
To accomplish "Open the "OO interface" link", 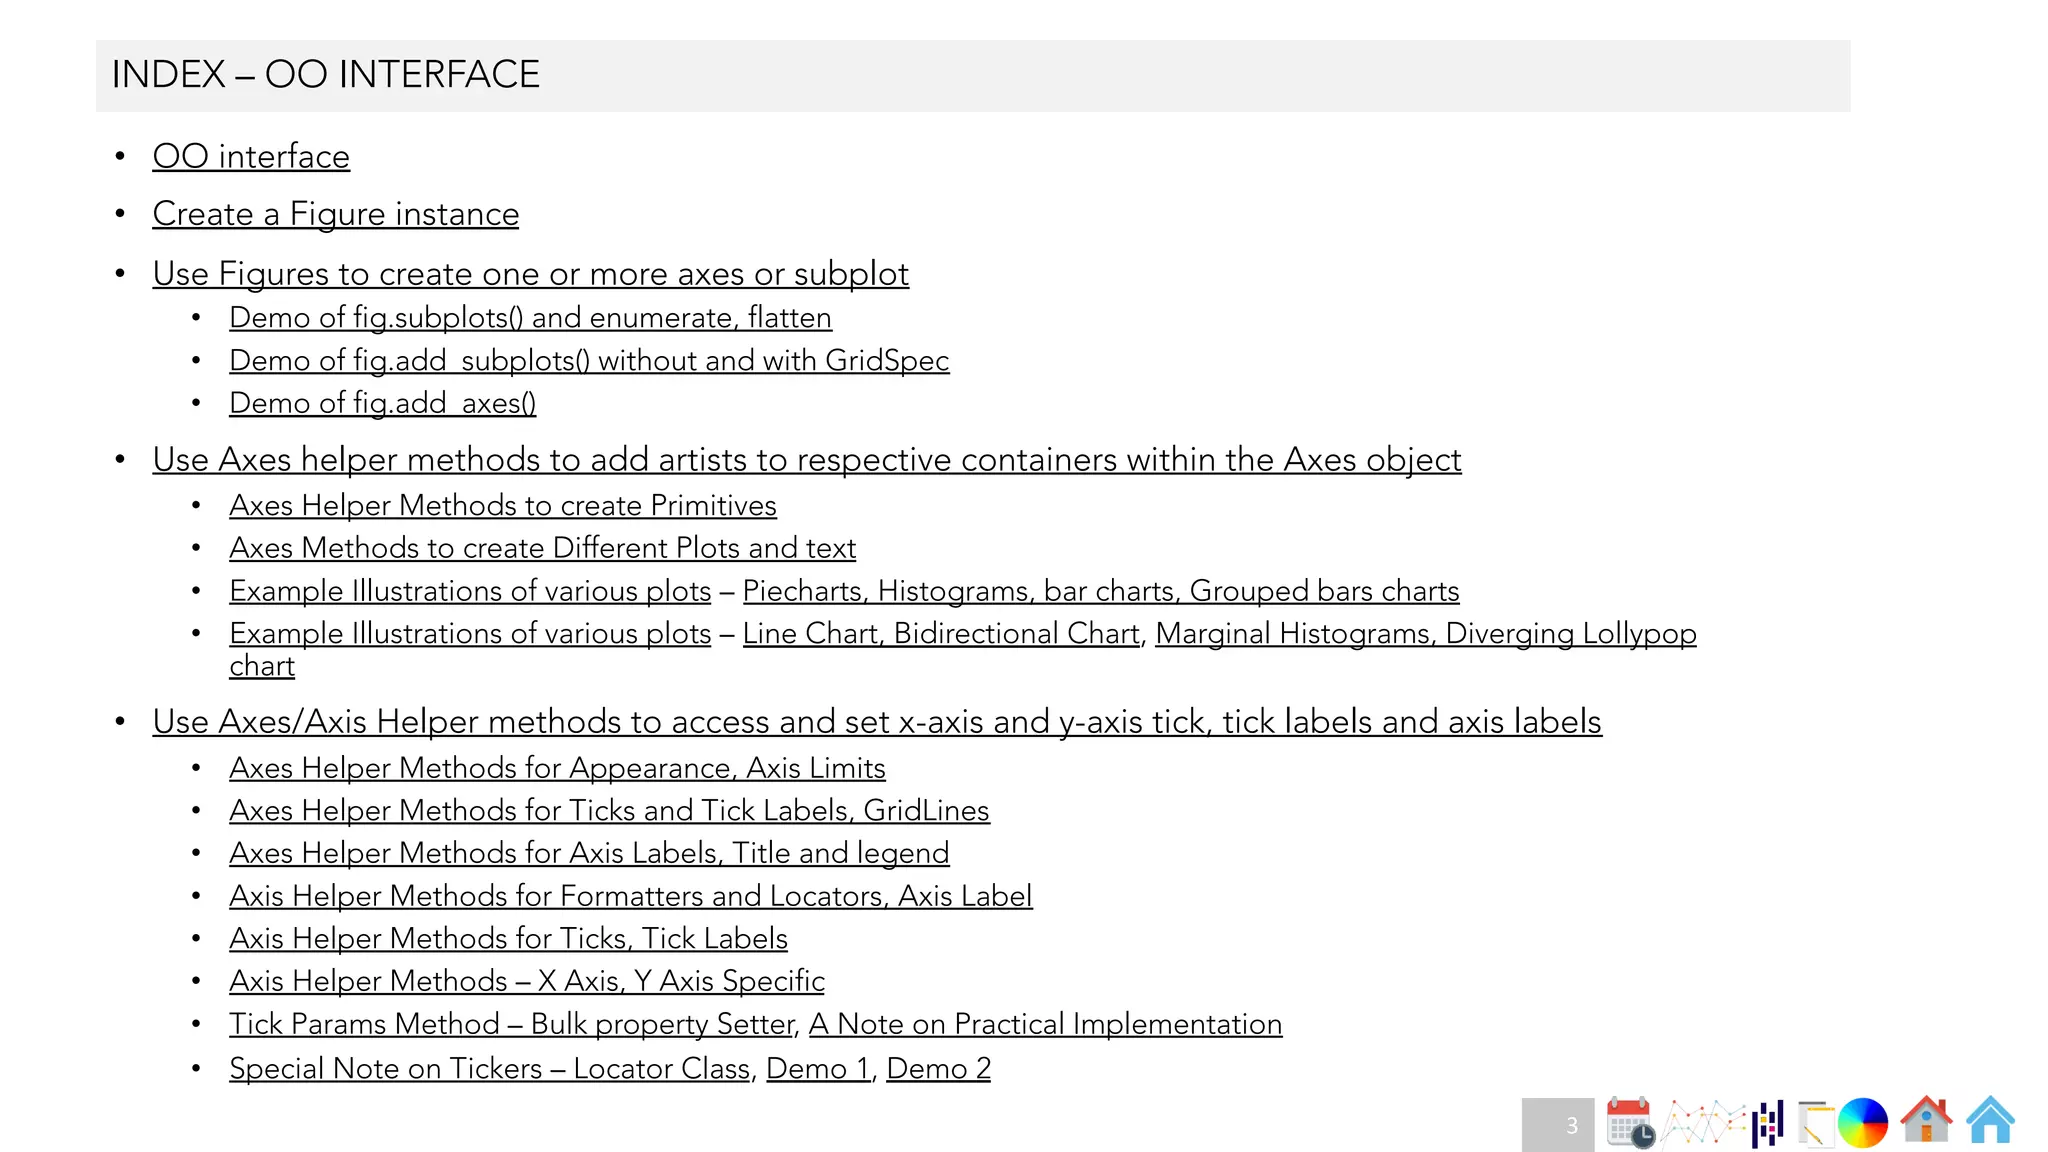I will click(251, 157).
